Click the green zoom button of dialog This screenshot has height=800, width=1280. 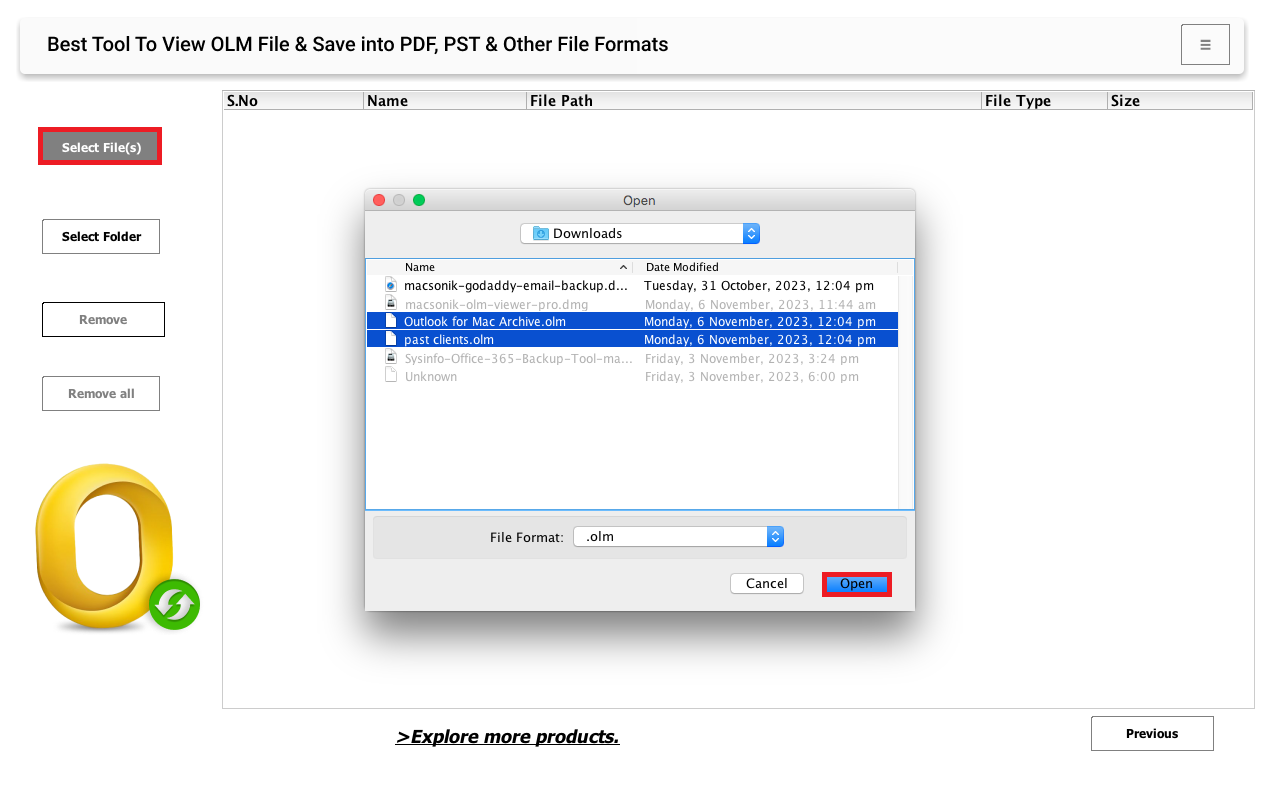(419, 200)
